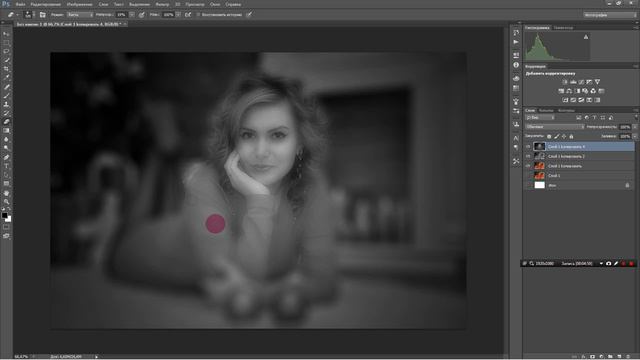
Task: Enable the Восстановить историю checkbox
Action: point(198,15)
